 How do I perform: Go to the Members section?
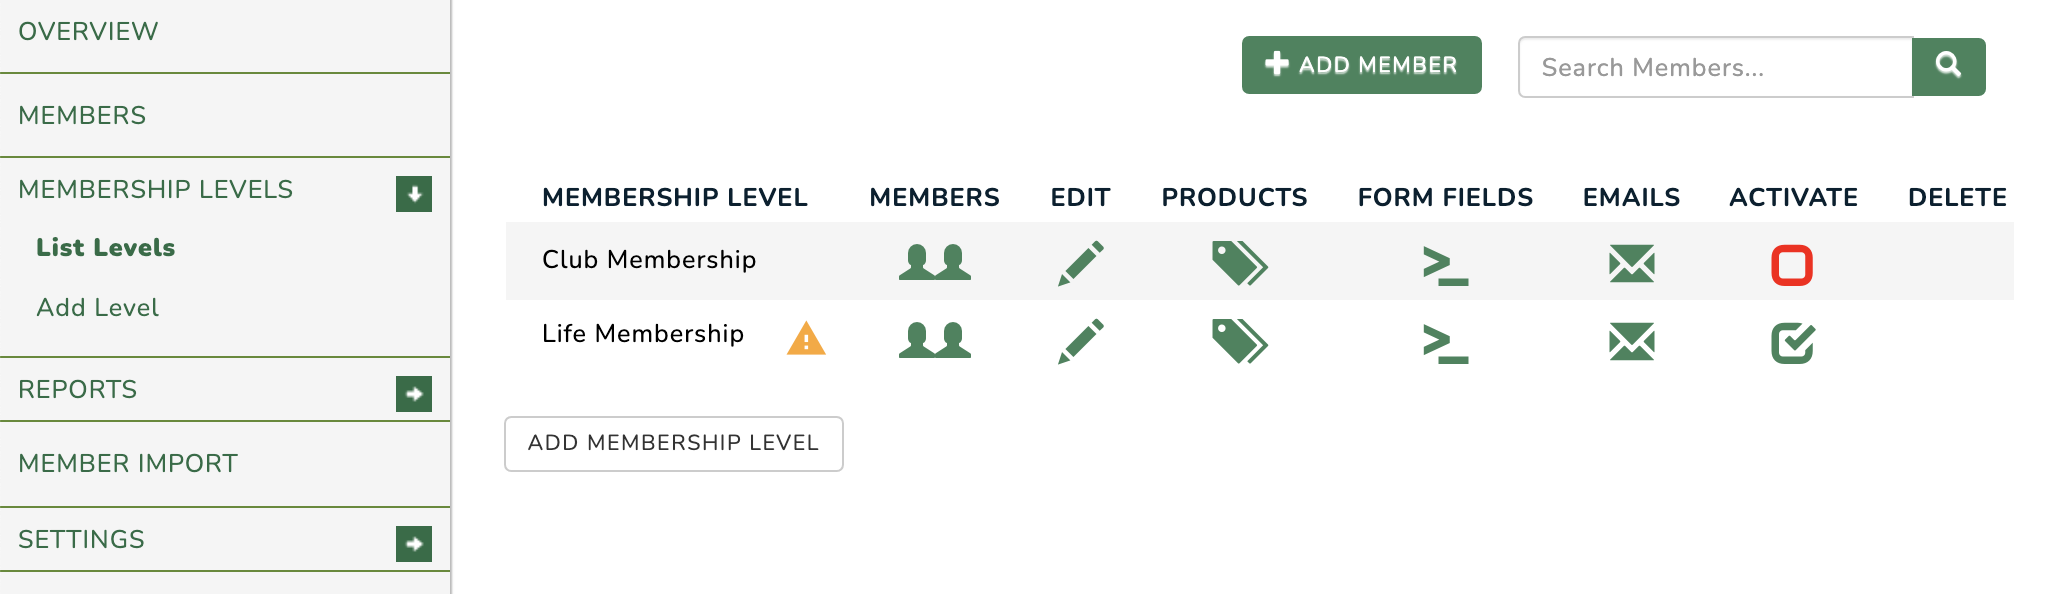(x=83, y=115)
